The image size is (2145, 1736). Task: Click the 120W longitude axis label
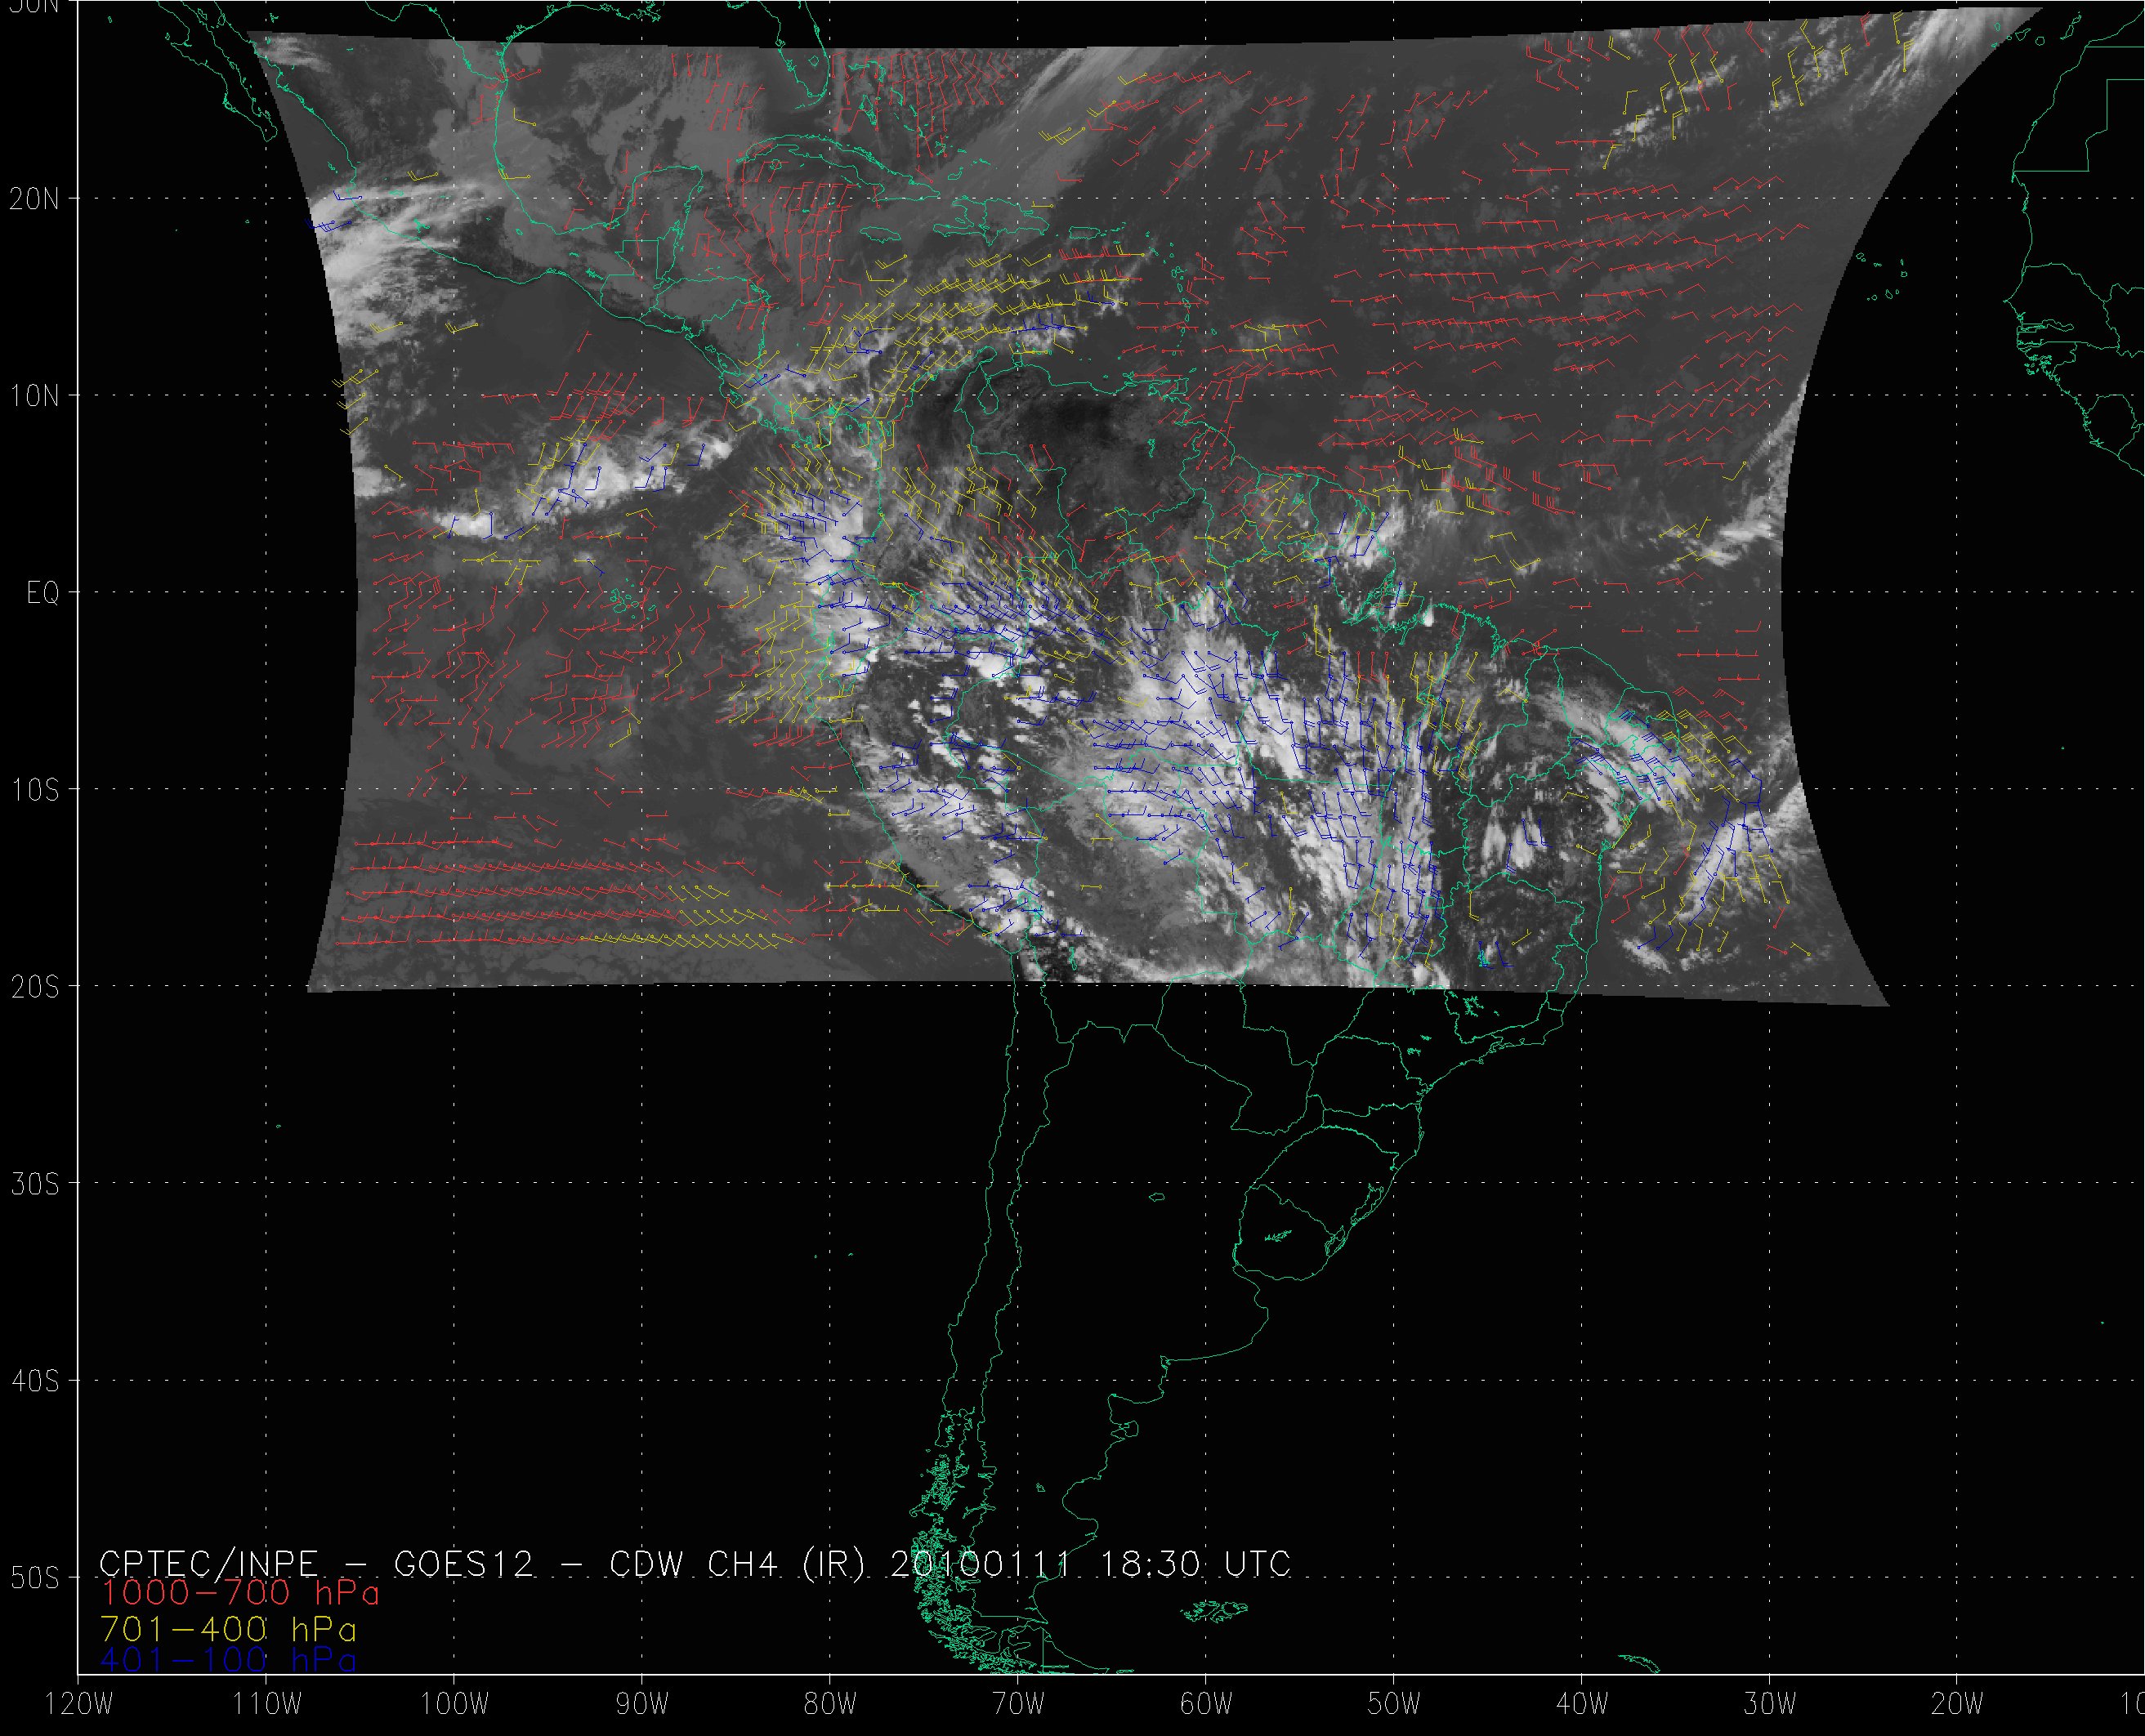click(79, 1705)
